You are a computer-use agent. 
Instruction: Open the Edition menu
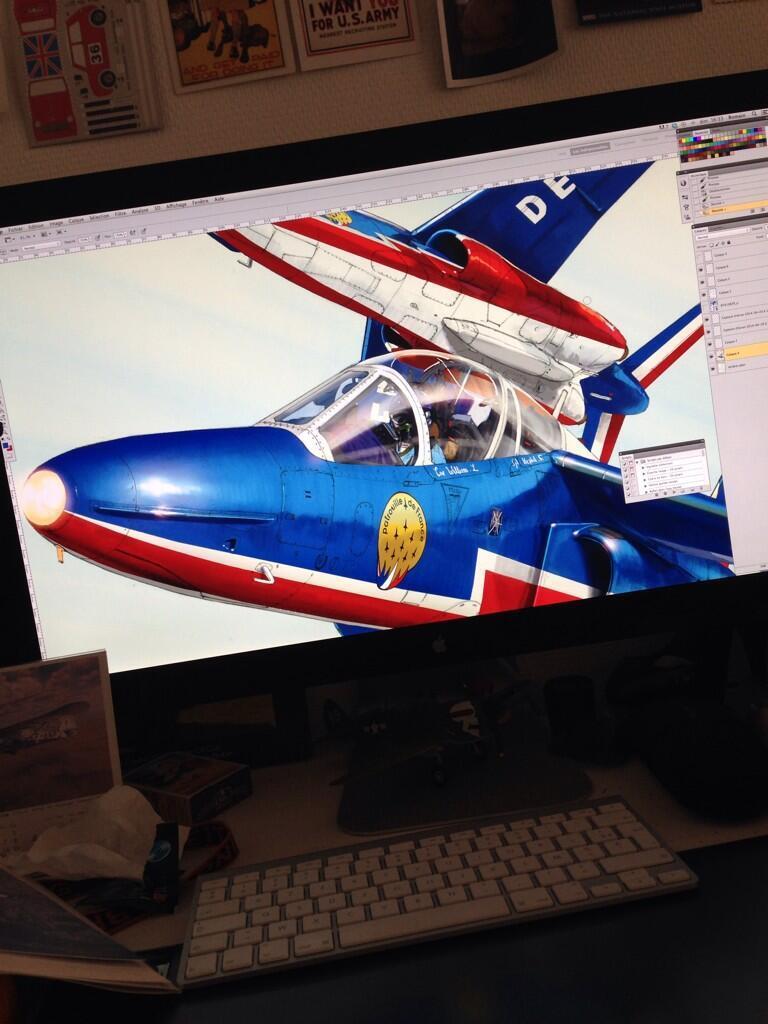tap(36, 226)
